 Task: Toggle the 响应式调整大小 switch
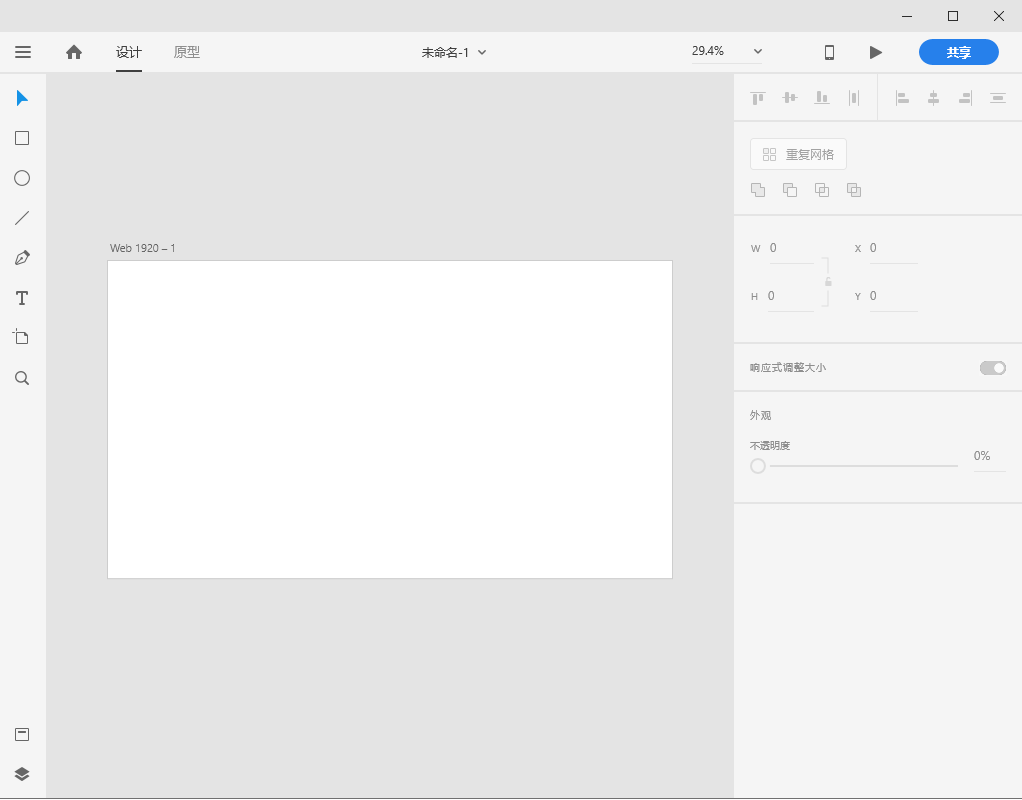click(x=993, y=368)
